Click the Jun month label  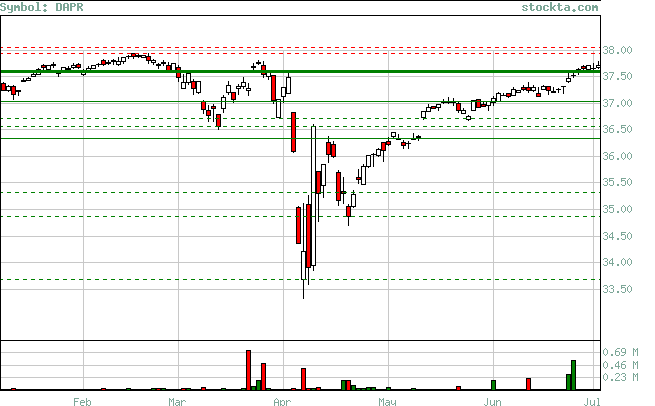pyautogui.click(x=492, y=401)
